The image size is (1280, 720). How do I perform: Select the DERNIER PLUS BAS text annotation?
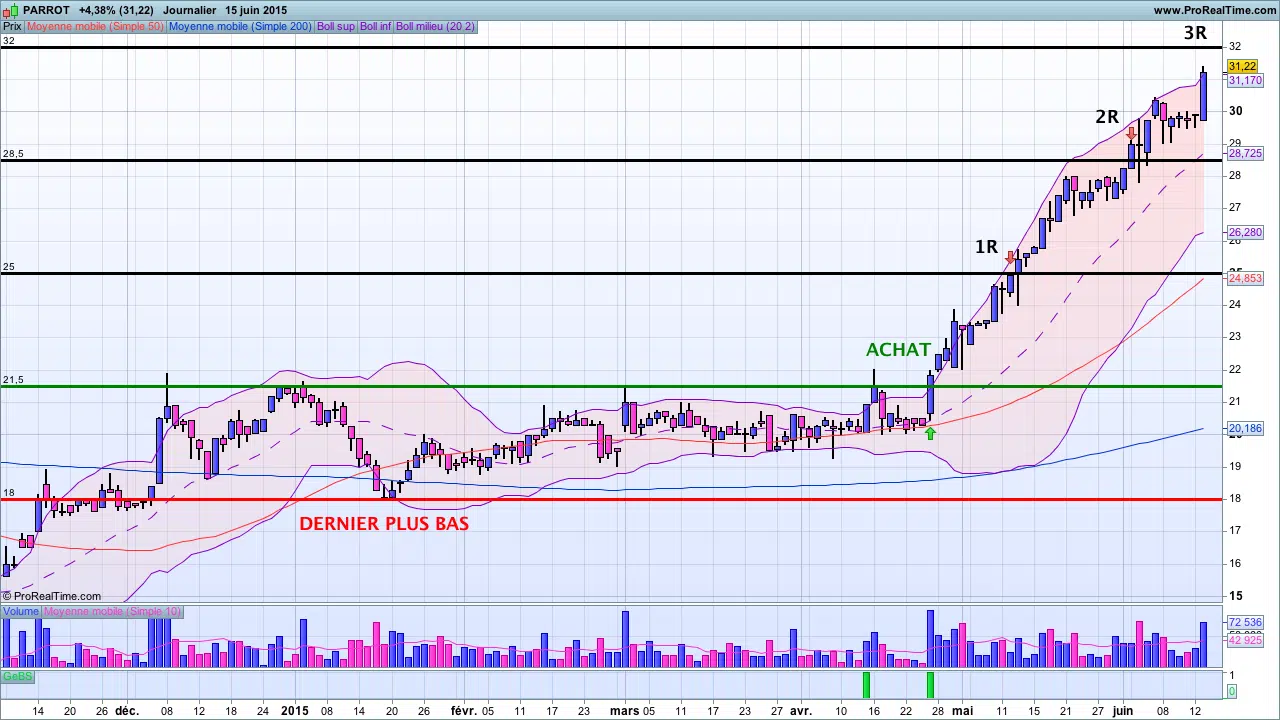coord(384,523)
